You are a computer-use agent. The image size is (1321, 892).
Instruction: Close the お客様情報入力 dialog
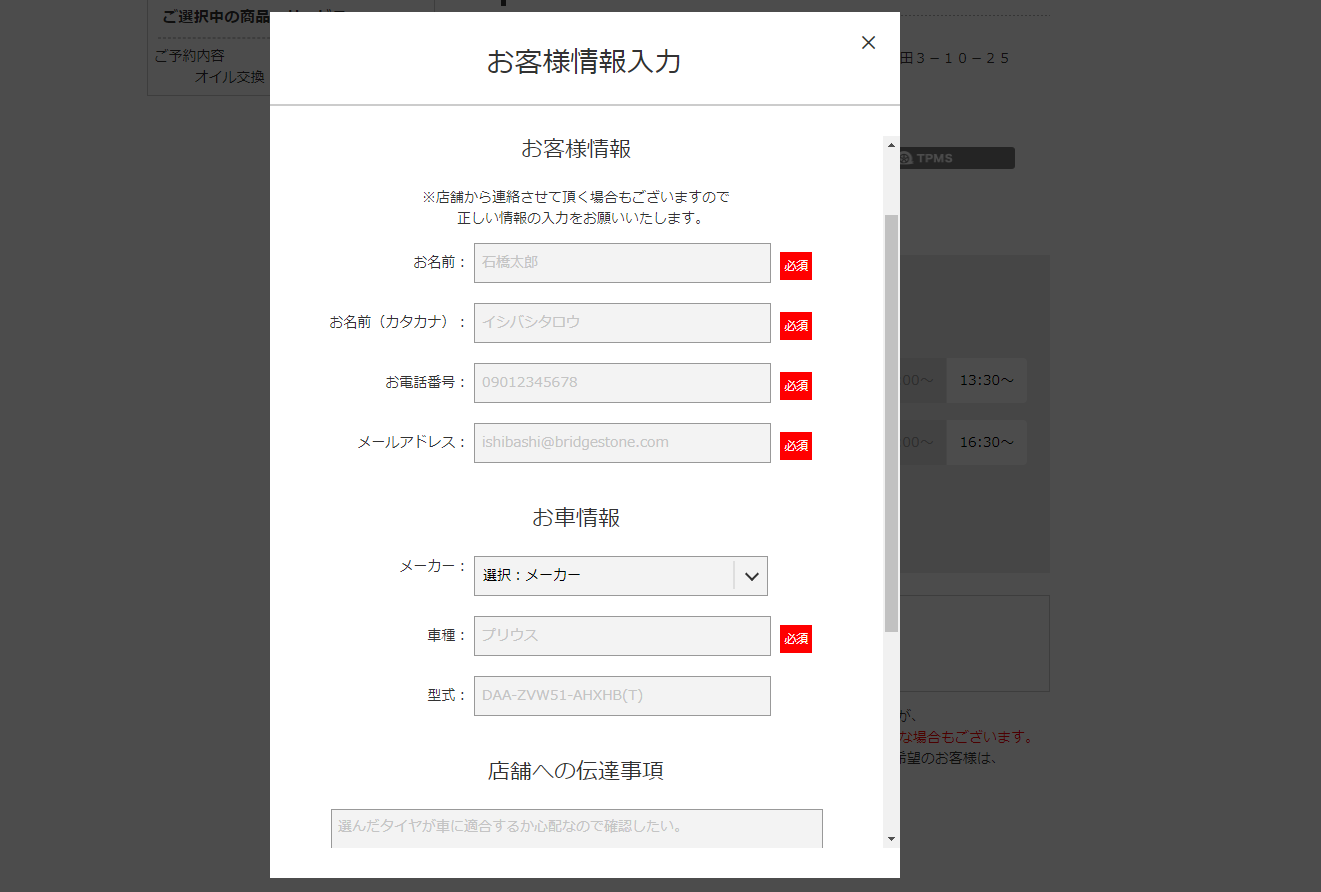pos(868,42)
